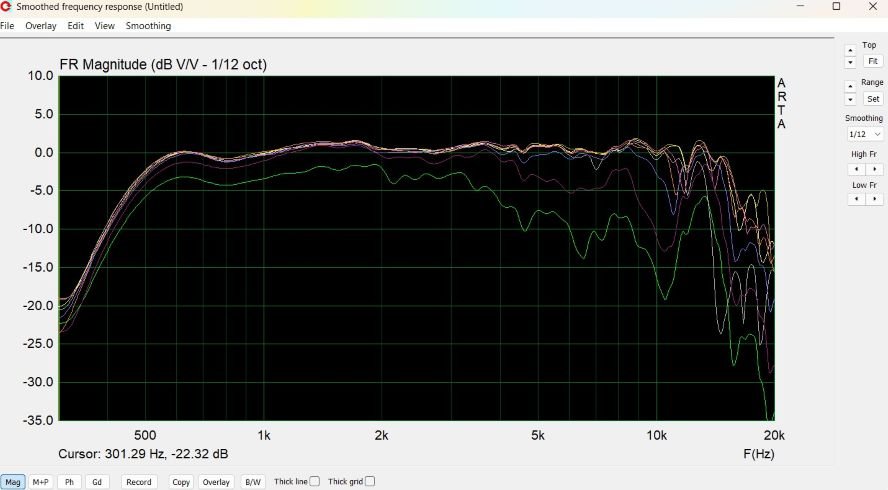Open the Smoothing menu
Viewport: 888px width, 490px height.
148,26
